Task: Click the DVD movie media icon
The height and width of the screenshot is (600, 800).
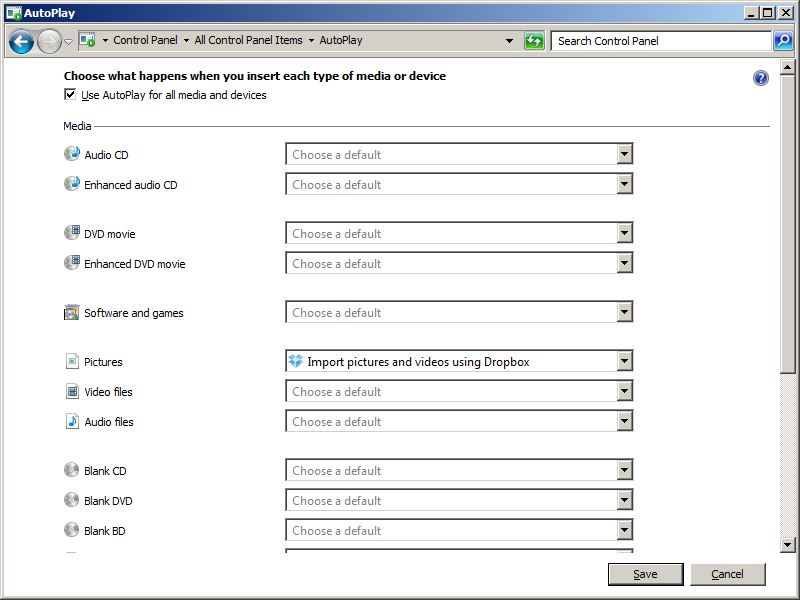Action: [x=72, y=233]
